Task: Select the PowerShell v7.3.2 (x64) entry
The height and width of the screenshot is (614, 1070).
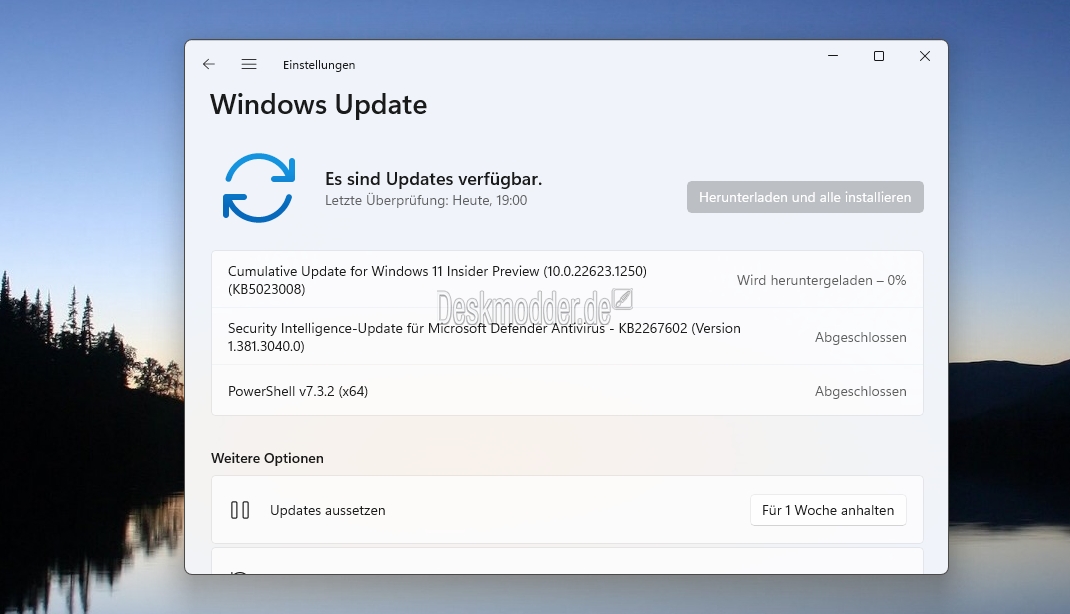Action: pyautogui.click(x=567, y=391)
